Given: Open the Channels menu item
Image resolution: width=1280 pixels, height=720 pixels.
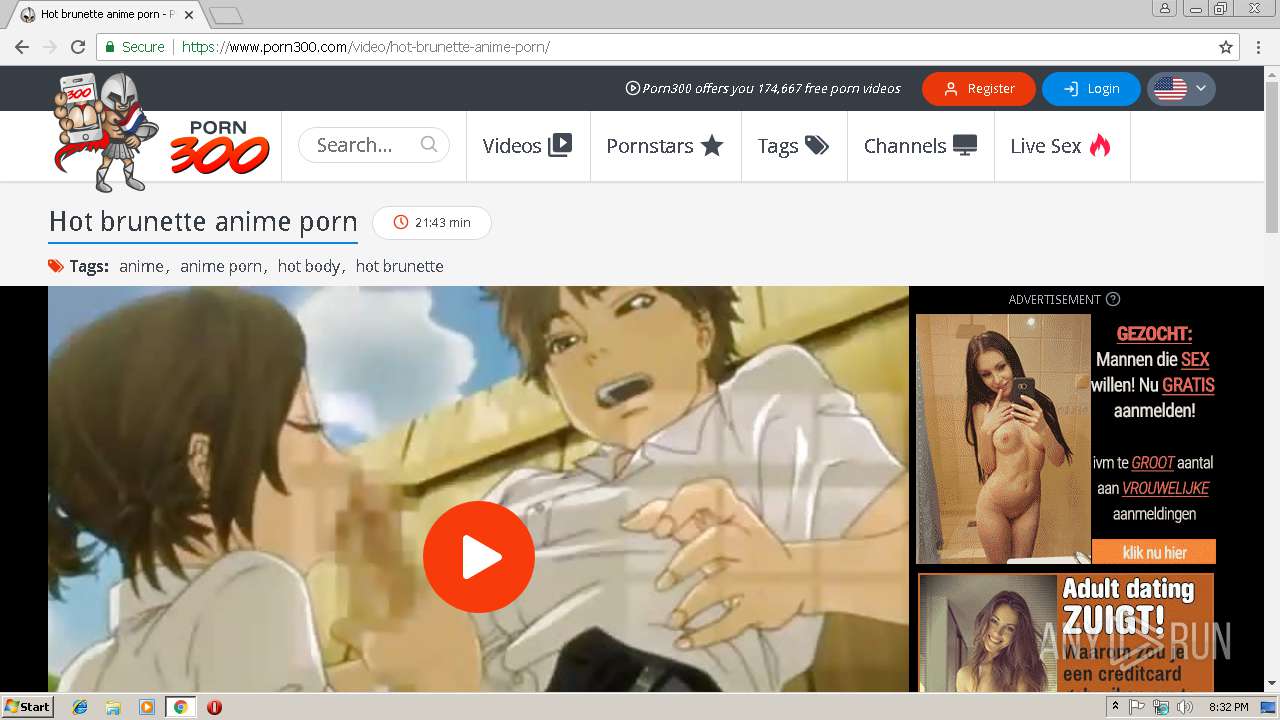Looking at the screenshot, I should 920,146.
